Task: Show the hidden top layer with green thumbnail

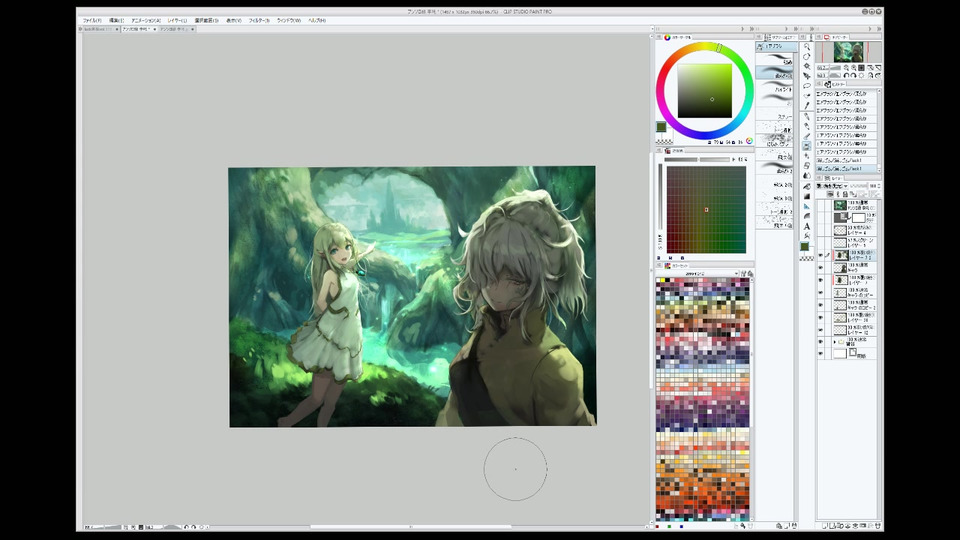Action: pyautogui.click(x=821, y=204)
